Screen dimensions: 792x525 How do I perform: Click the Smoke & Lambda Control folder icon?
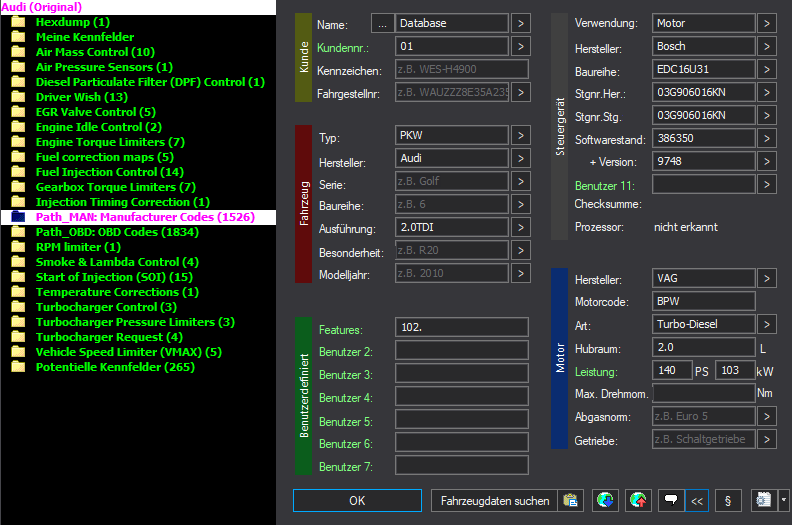tap(19, 262)
